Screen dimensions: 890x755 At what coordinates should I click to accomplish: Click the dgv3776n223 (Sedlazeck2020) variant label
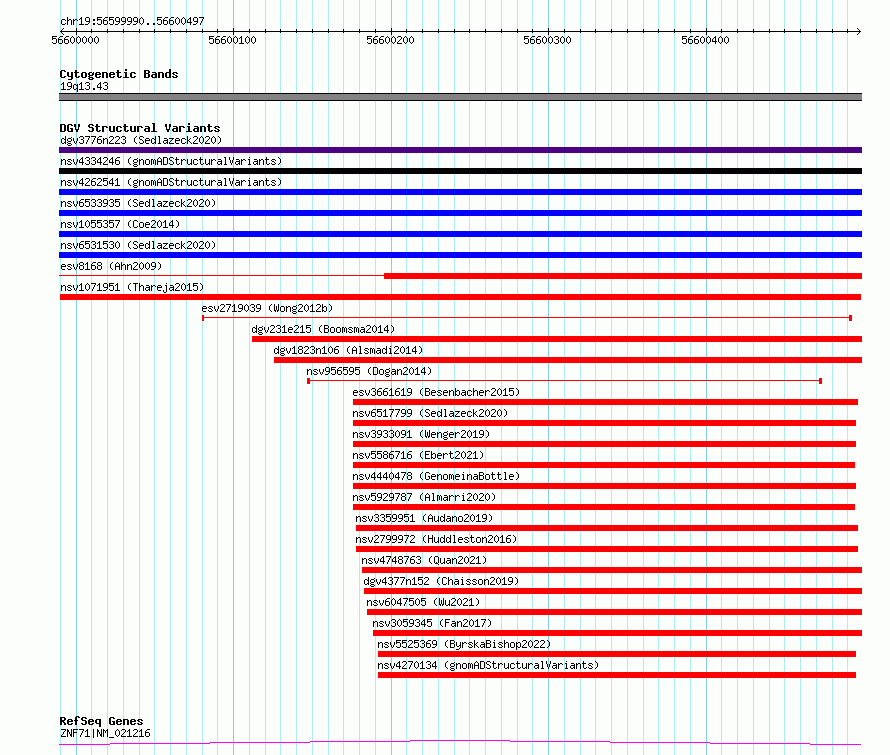[x=141, y=140]
